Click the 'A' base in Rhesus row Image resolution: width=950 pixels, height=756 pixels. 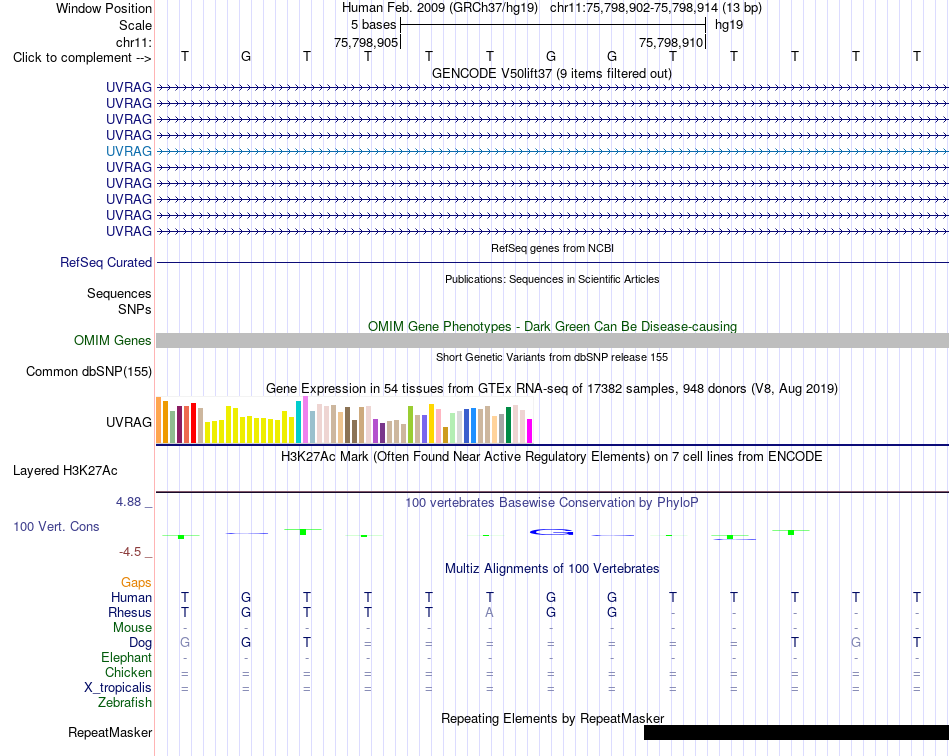[490, 612]
